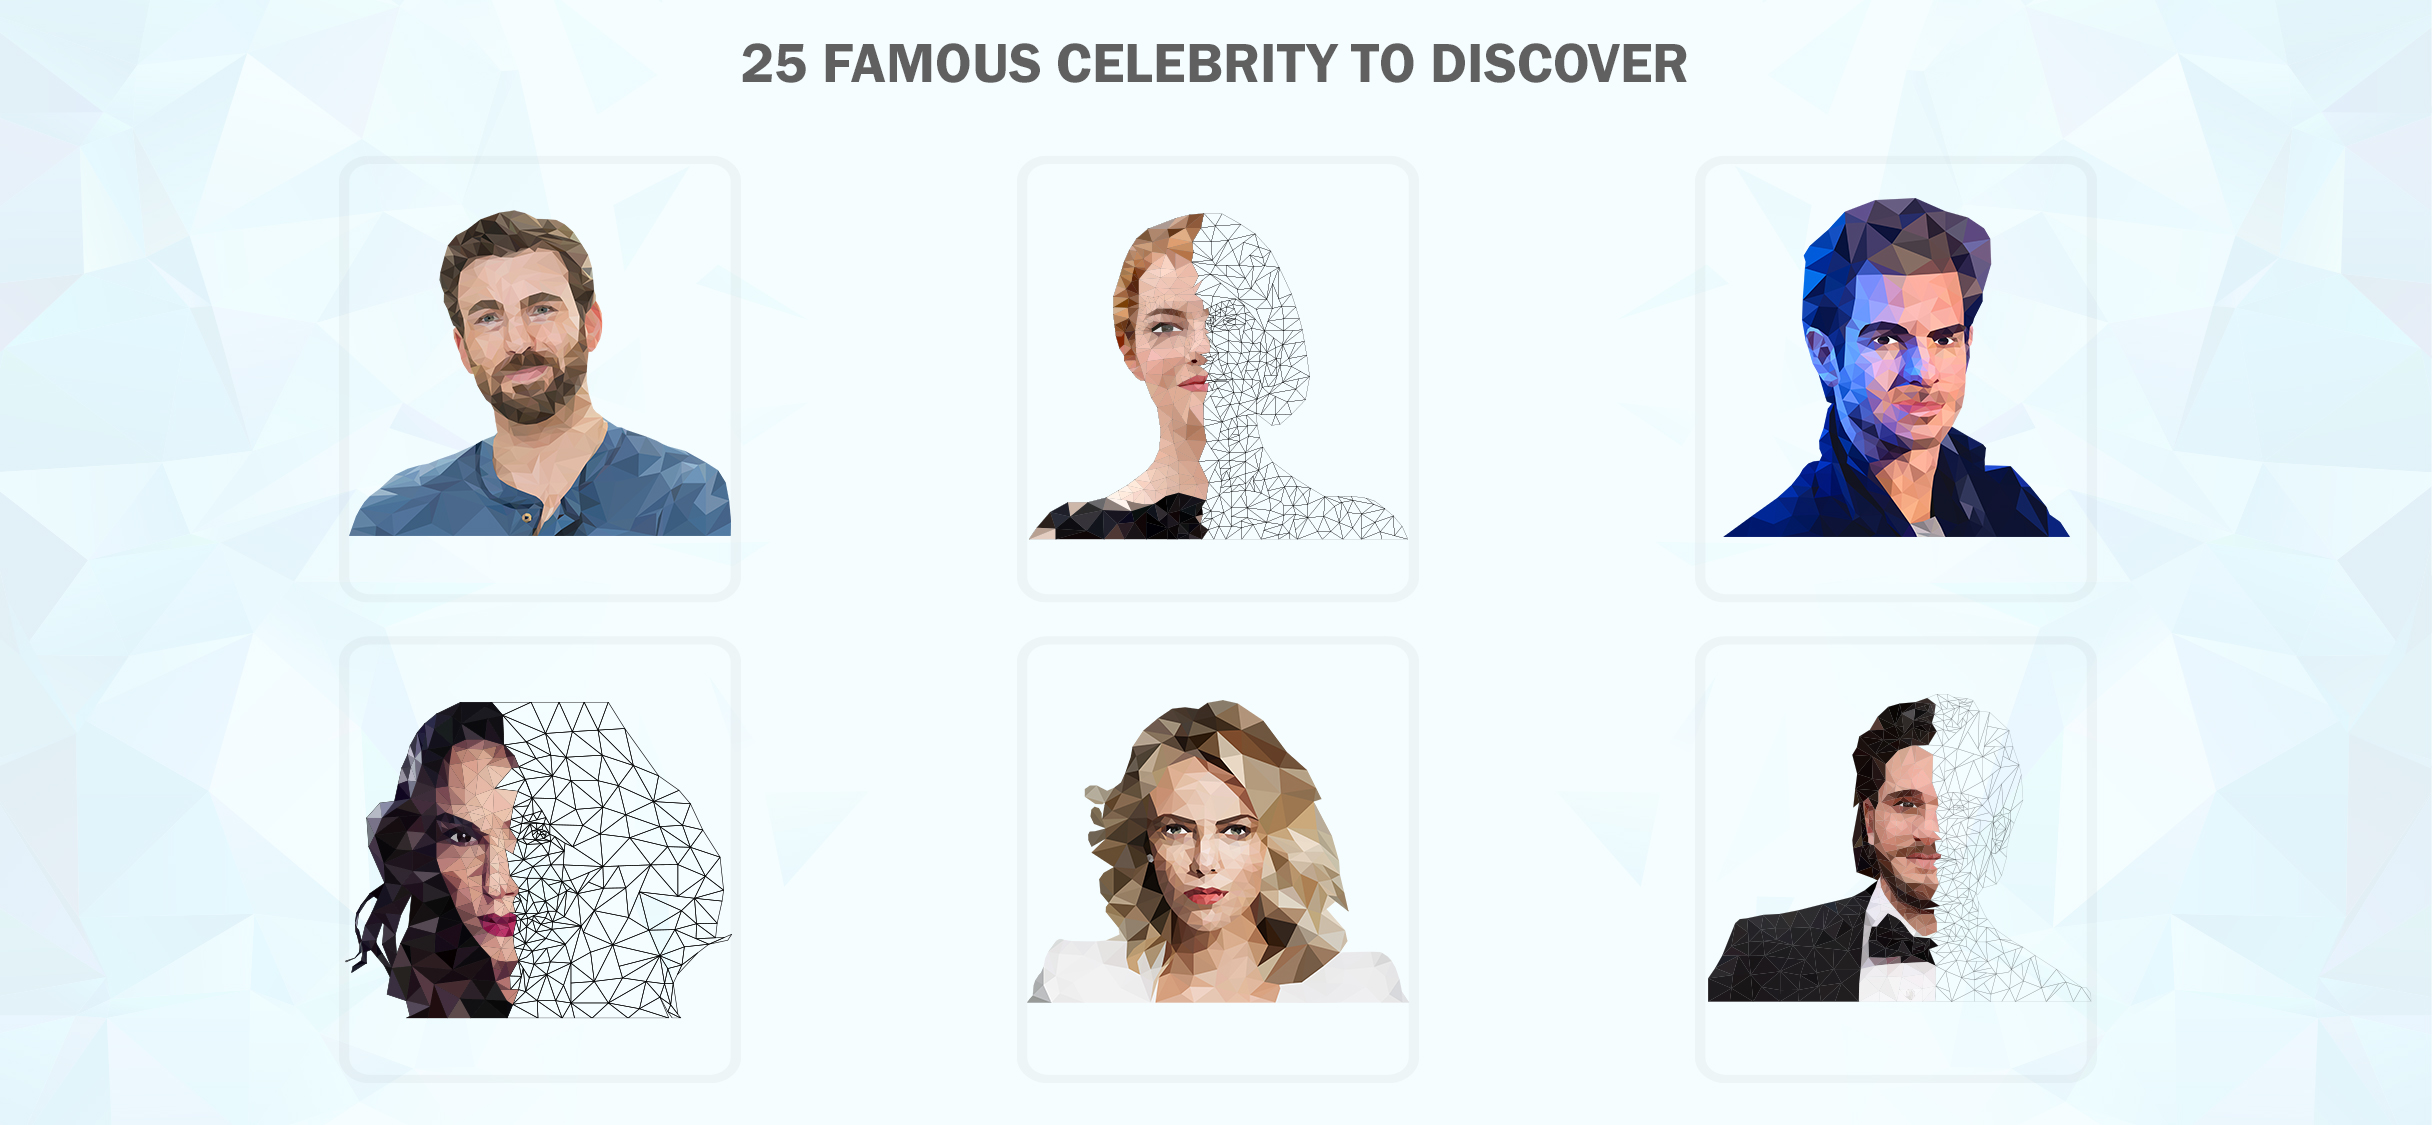Click the empty caption area under bearded man card
Image resolution: width=2436 pixels, height=1125 pixels.
(x=540, y=565)
